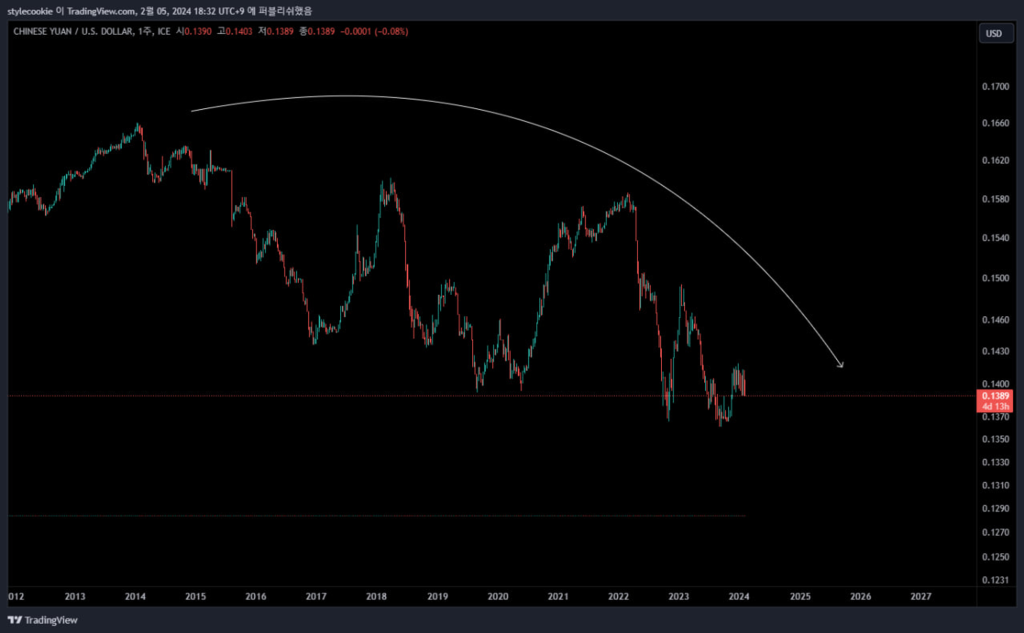Click the 2018 year label on time axis
The width and height of the screenshot is (1024, 633).
pyautogui.click(x=377, y=596)
